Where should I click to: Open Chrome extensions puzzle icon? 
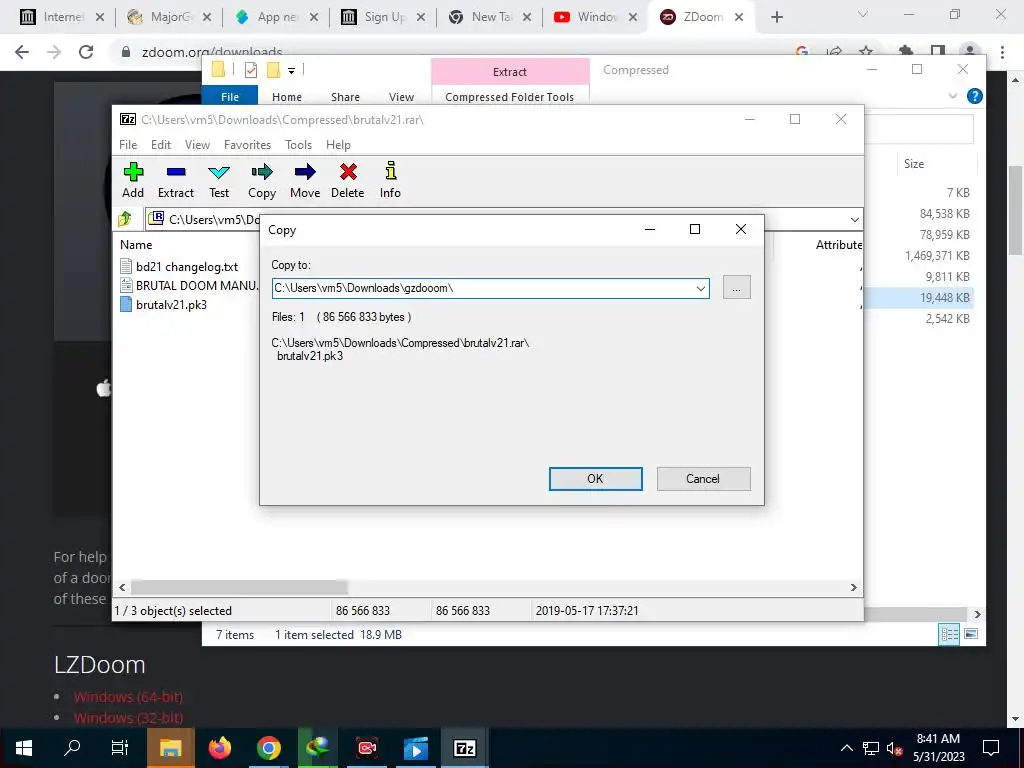click(906, 52)
